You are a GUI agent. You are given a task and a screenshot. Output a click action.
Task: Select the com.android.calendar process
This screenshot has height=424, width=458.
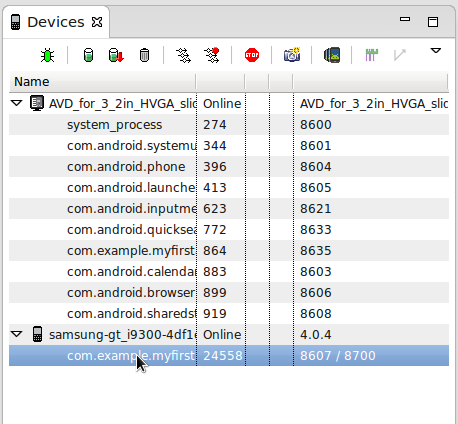pos(229,272)
